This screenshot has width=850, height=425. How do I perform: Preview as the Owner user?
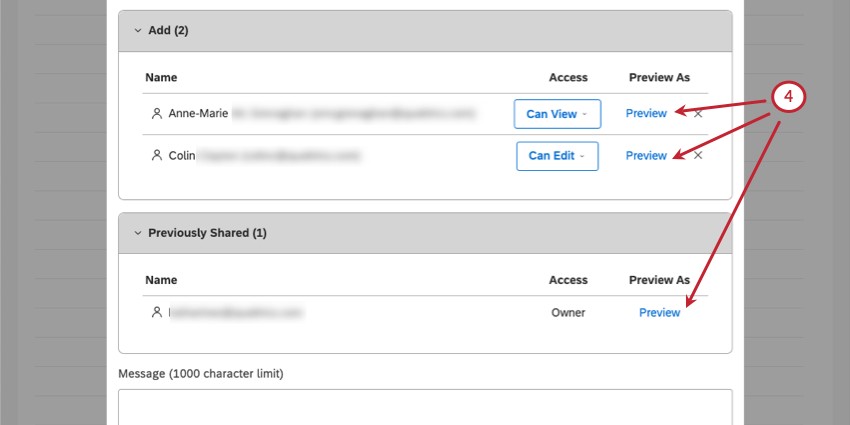[x=659, y=312]
